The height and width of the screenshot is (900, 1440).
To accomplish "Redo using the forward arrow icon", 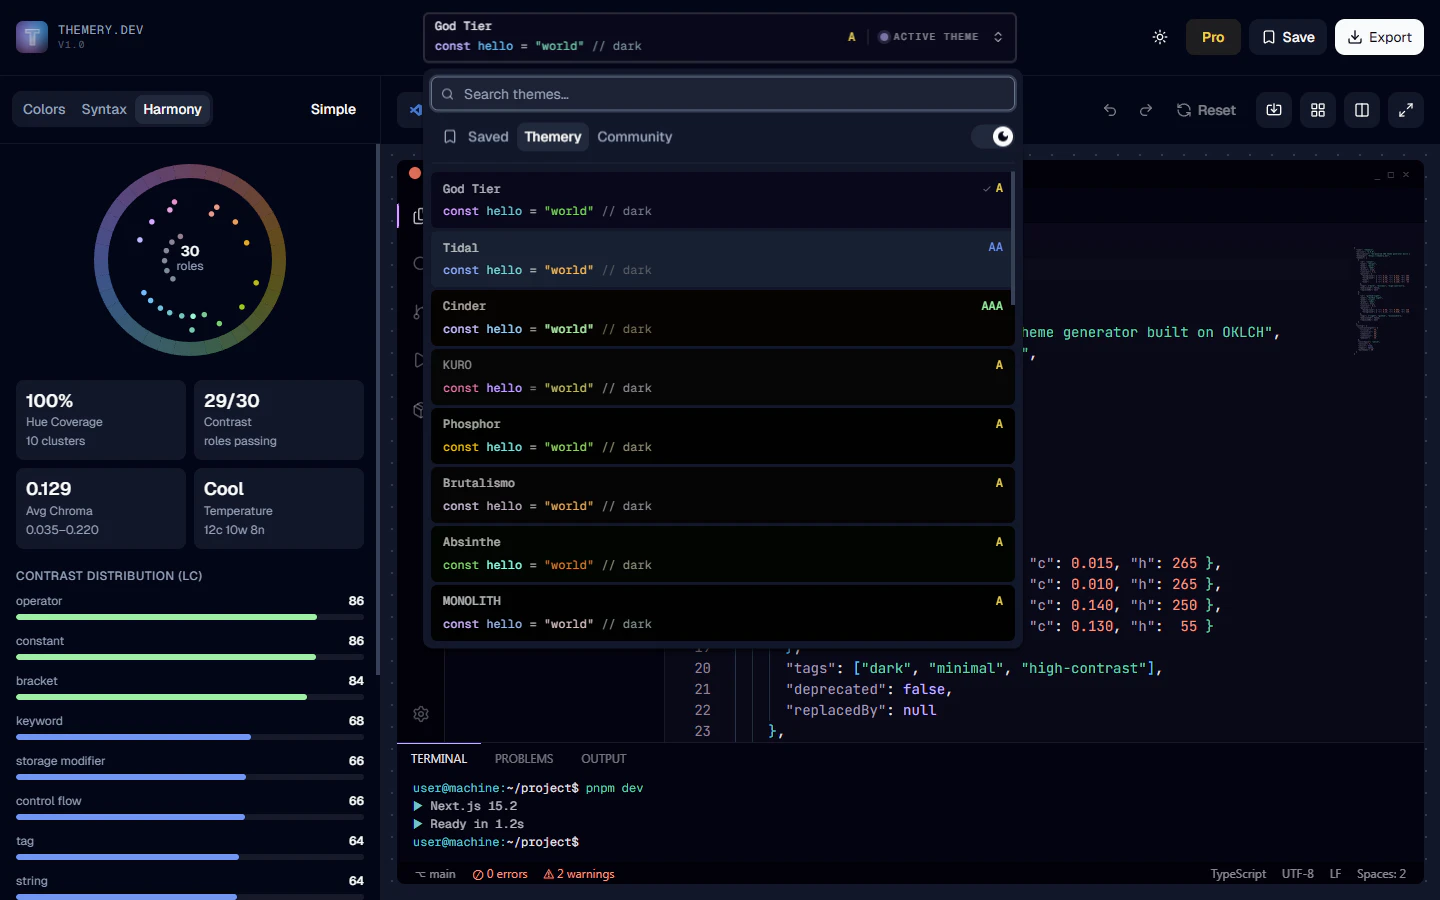I will pyautogui.click(x=1145, y=110).
